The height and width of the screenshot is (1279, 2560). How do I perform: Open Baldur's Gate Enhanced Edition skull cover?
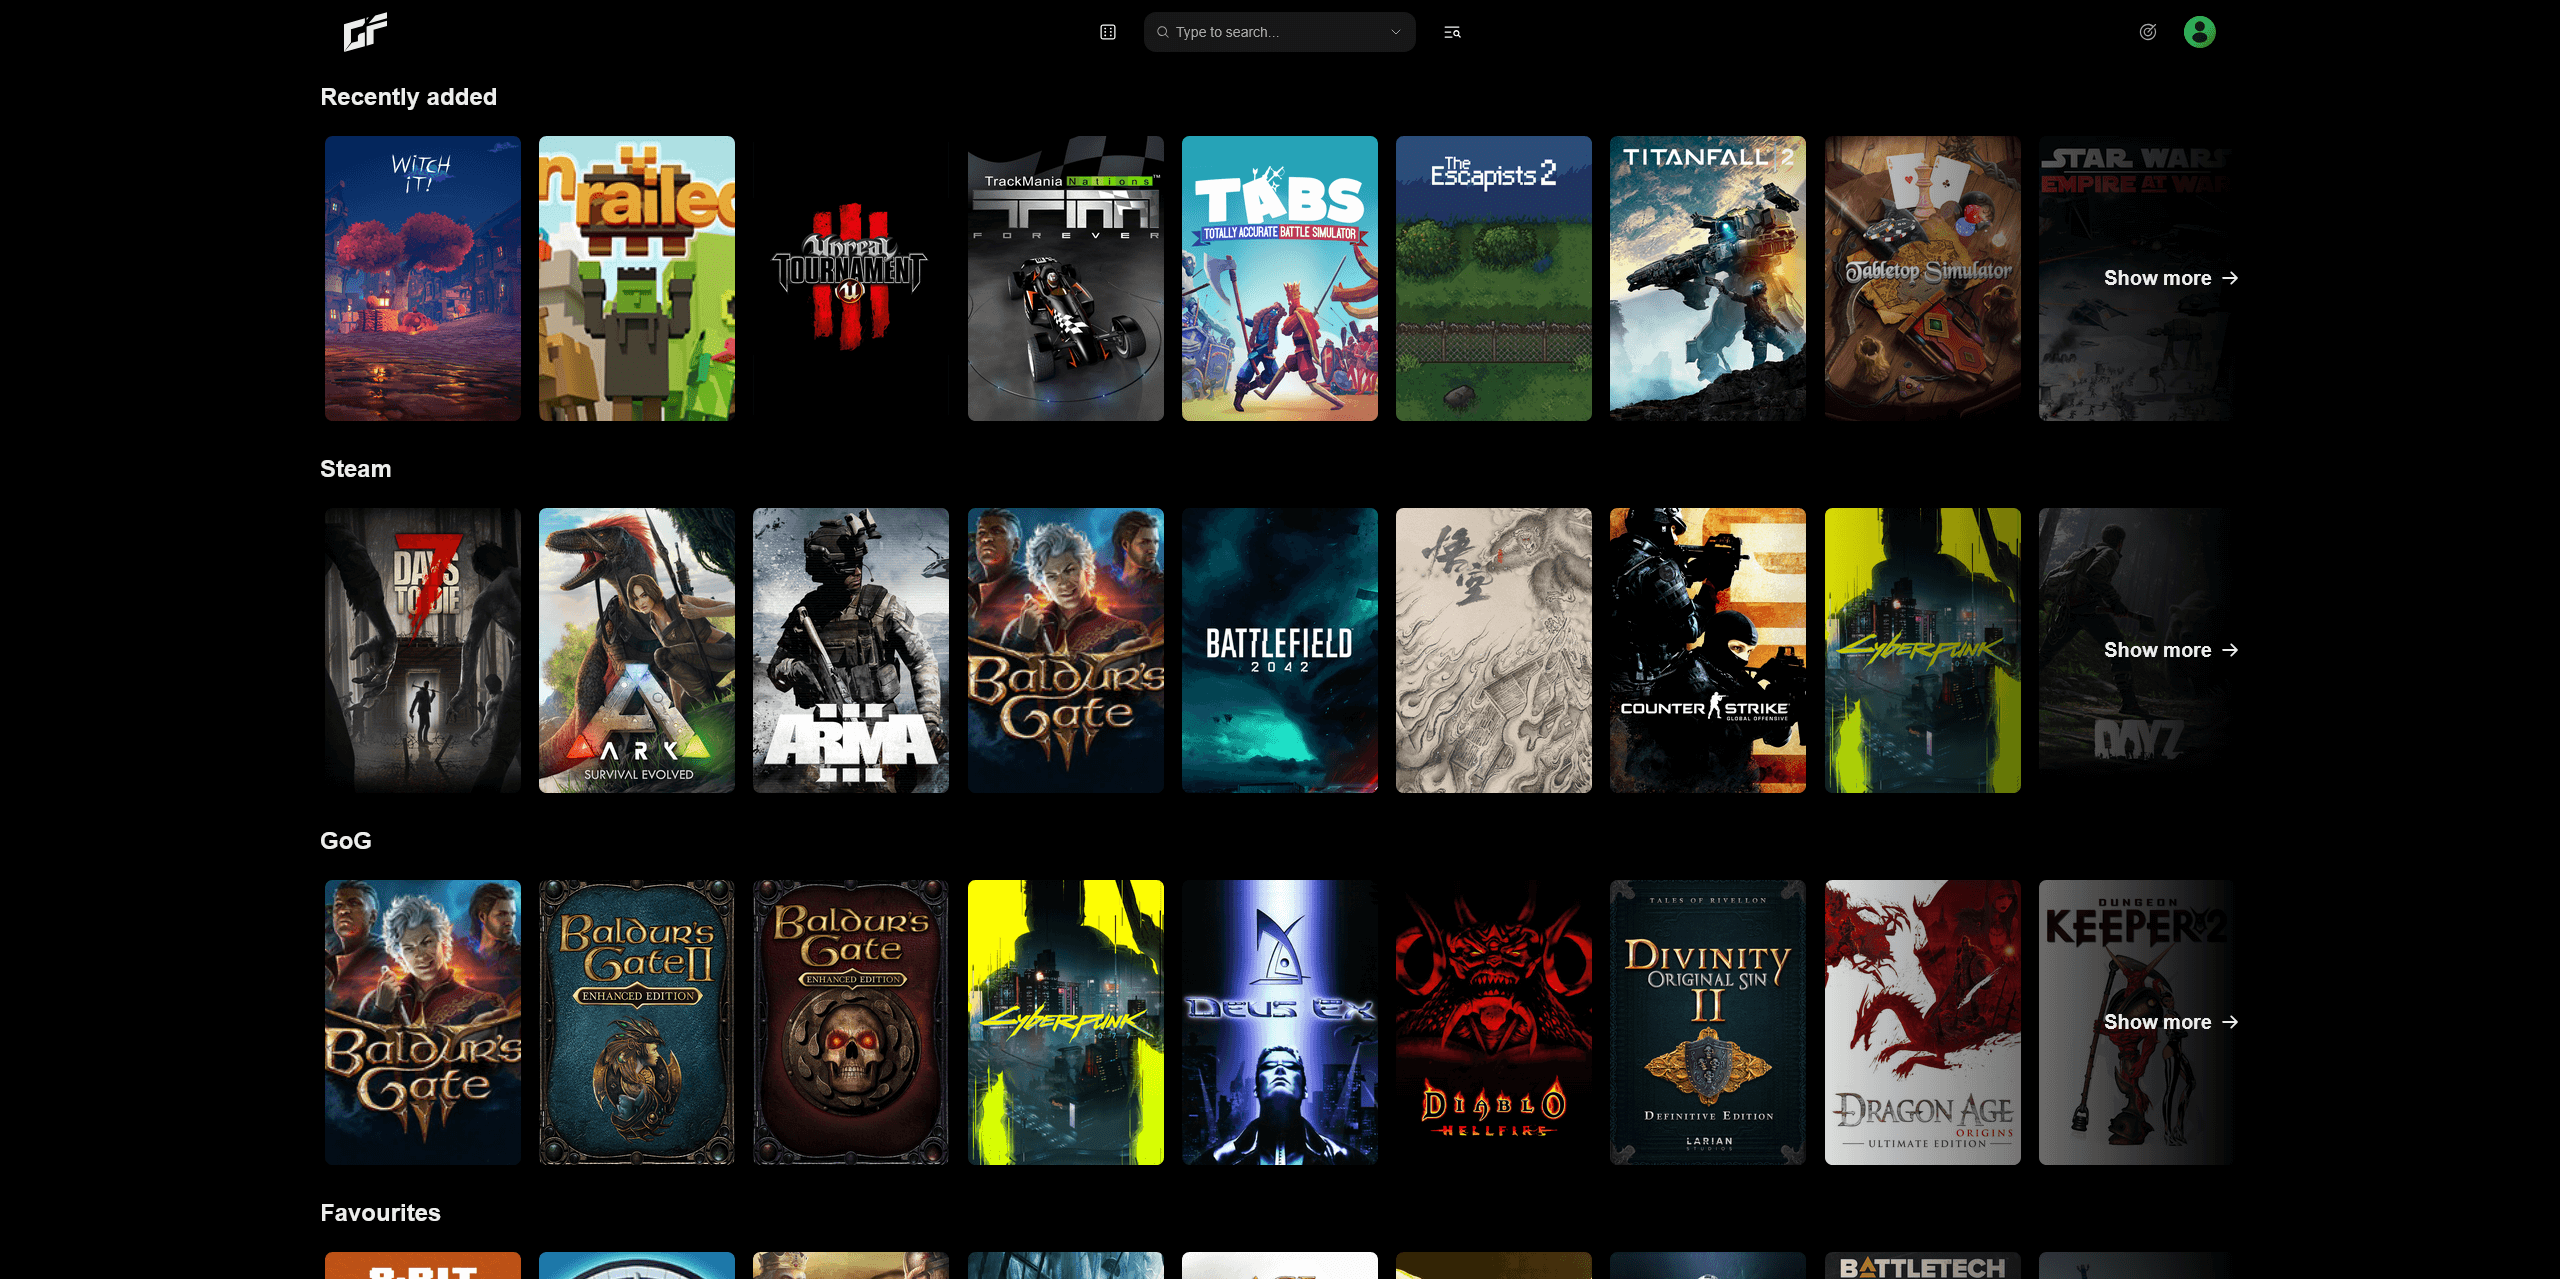coord(851,1022)
